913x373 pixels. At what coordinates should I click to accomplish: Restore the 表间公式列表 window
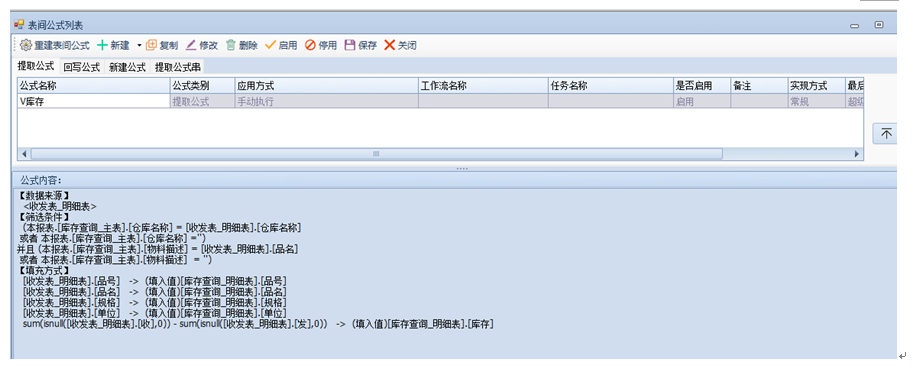[879, 25]
